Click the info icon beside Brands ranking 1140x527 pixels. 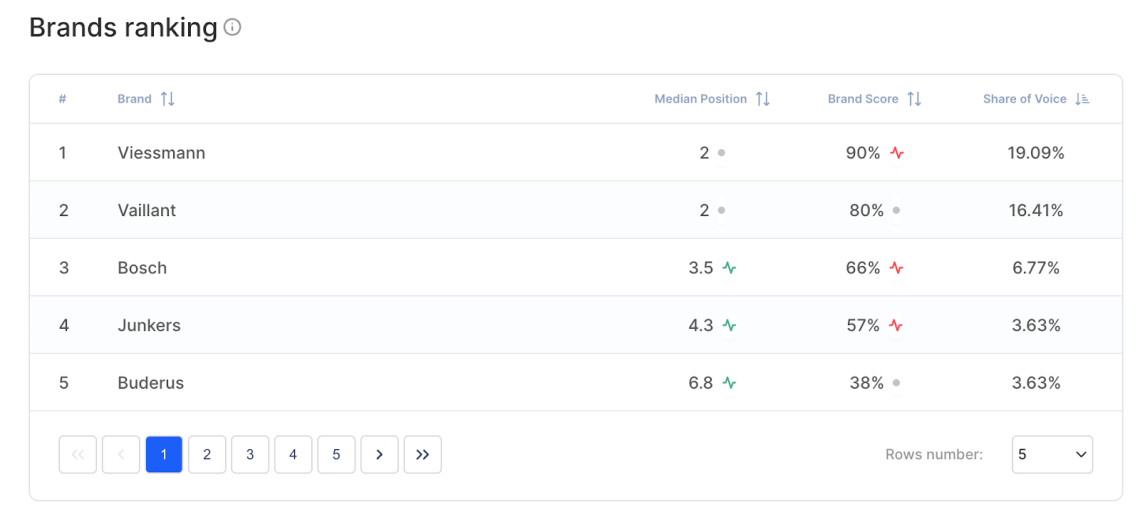tap(232, 28)
